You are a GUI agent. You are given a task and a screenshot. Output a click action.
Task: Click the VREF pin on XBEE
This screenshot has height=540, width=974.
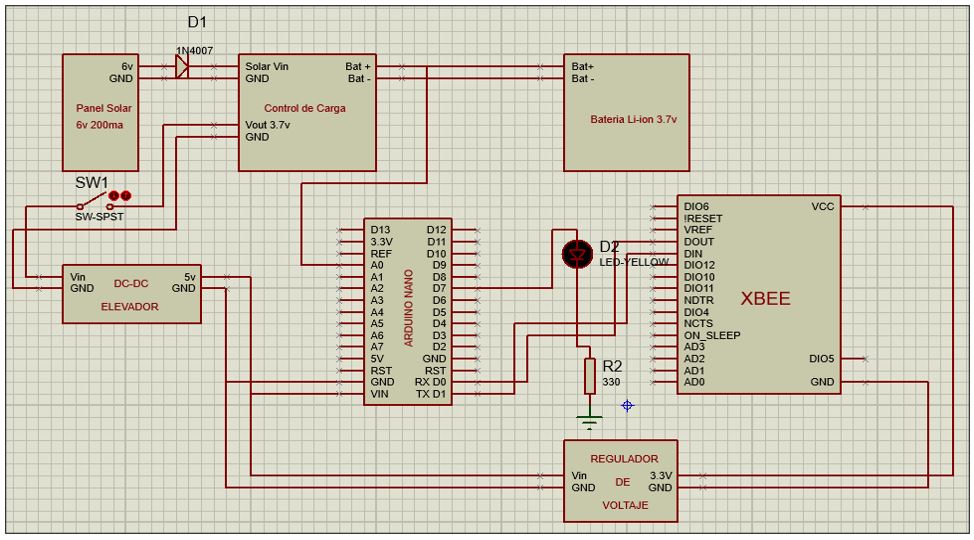point(698,230)
